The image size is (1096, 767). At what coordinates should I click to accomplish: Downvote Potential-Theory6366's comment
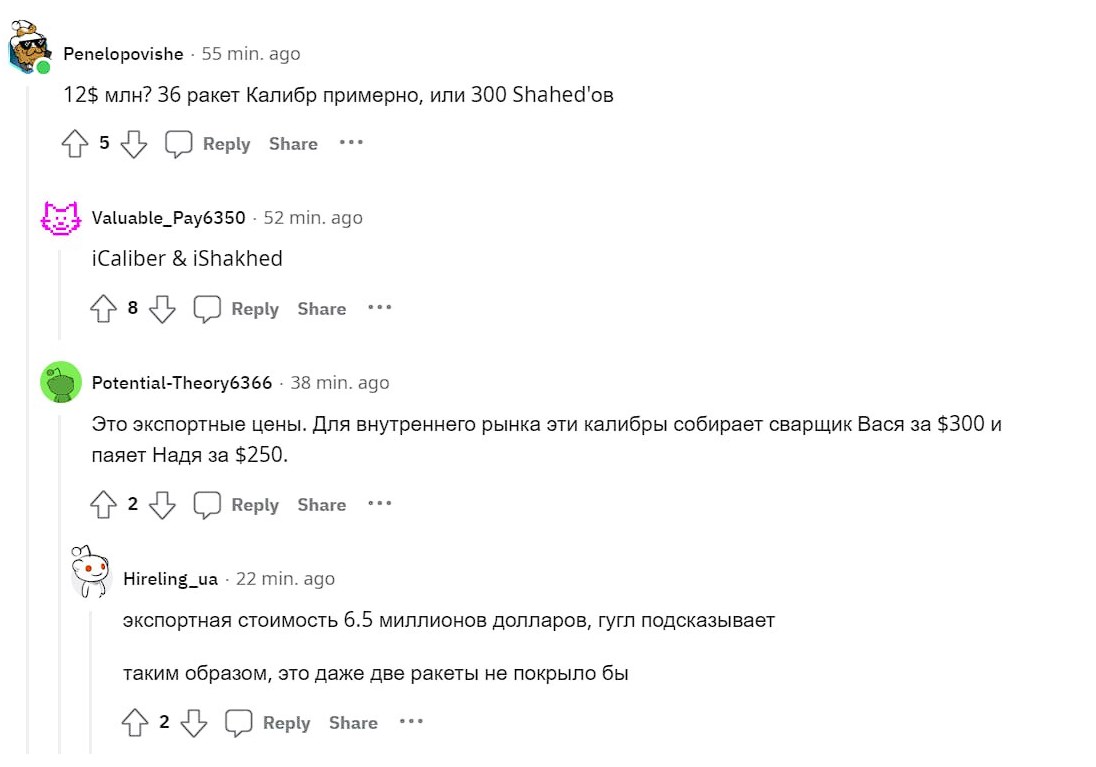click(x=162, y=505)
